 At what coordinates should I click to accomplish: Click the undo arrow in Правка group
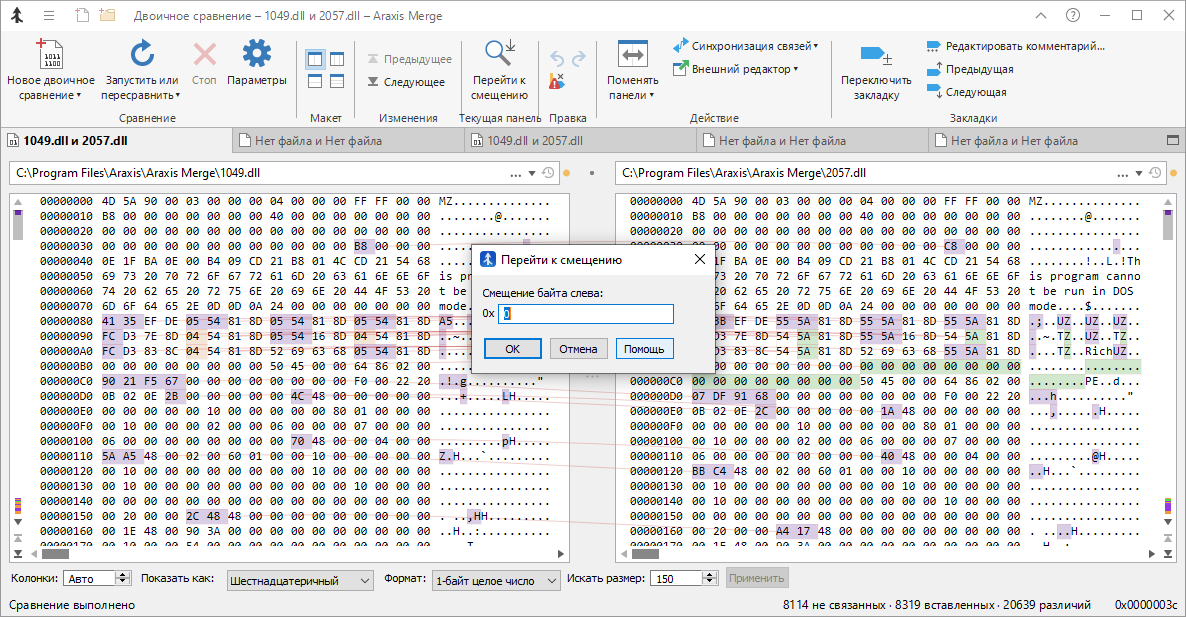[x=557, y=59]
